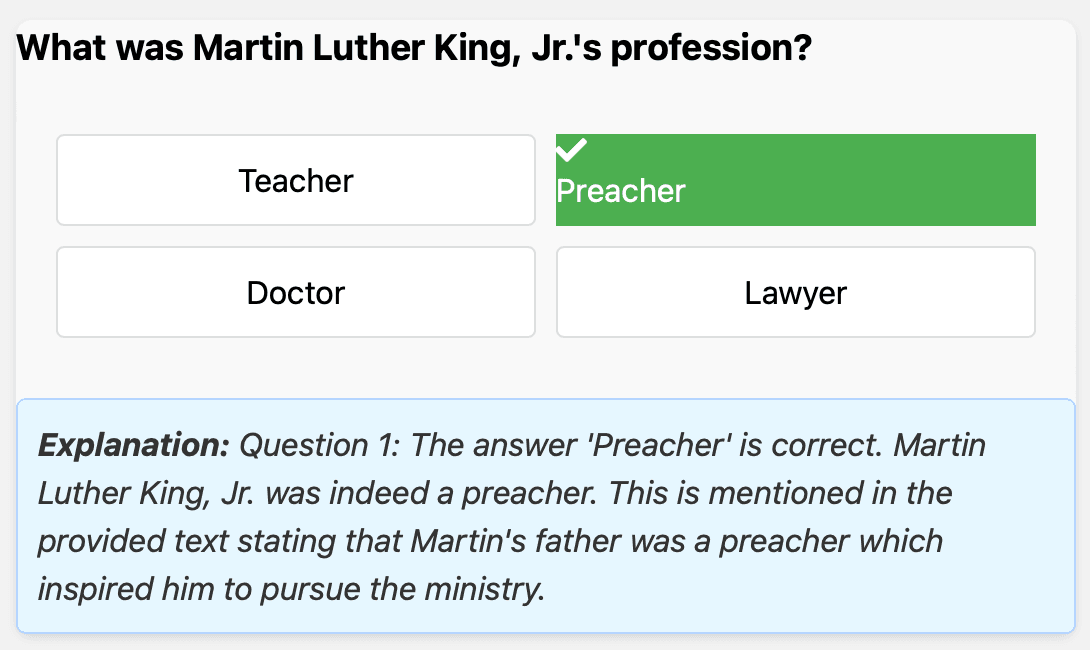Pick the Doctor answer option
The height and width of the screenshot is (650, 1090).
click(x=296, y=293)
